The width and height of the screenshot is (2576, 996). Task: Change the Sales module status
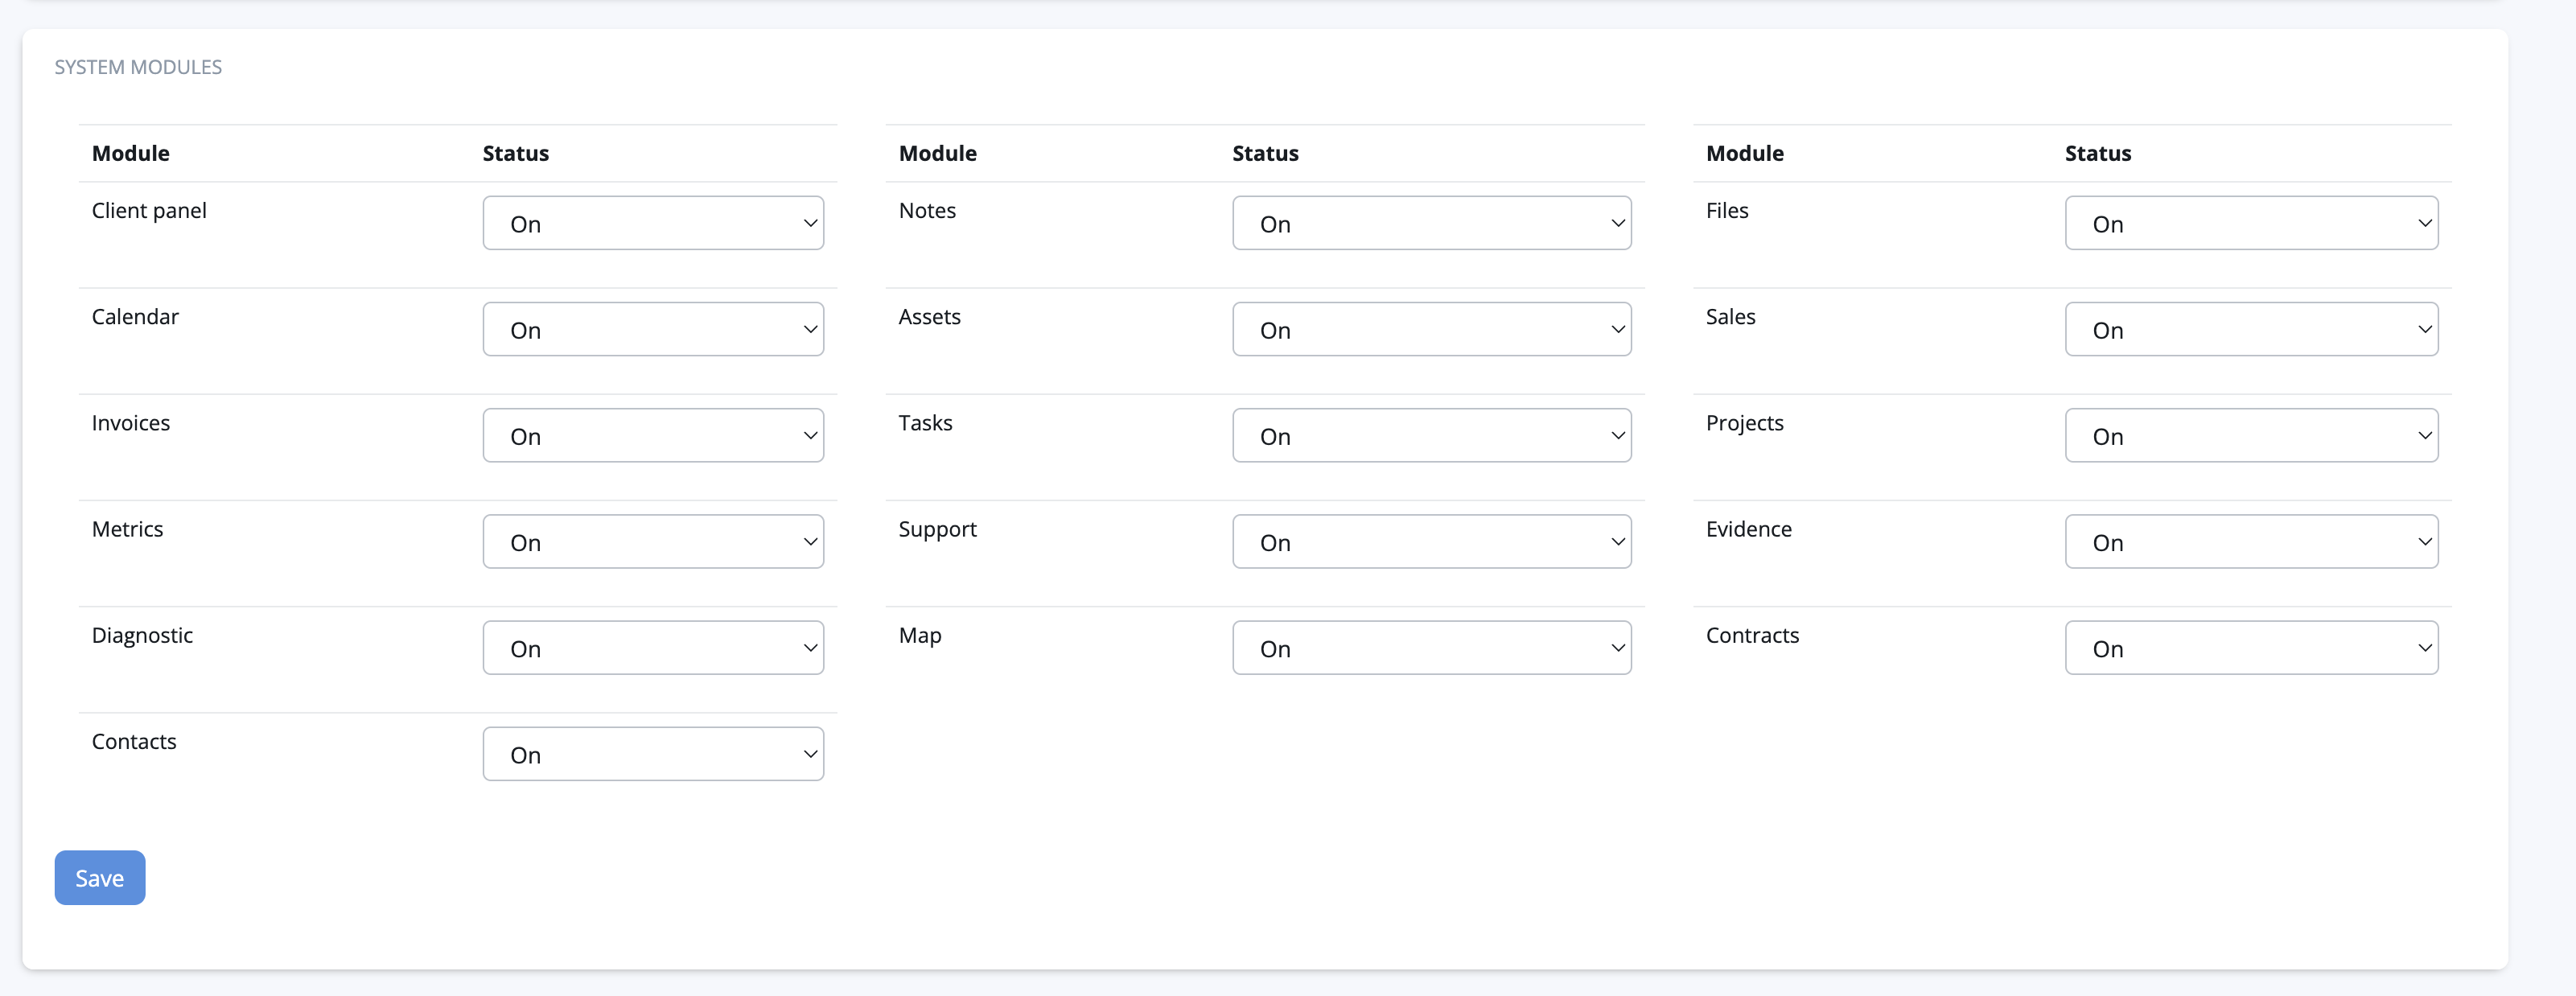[2250, 329]
